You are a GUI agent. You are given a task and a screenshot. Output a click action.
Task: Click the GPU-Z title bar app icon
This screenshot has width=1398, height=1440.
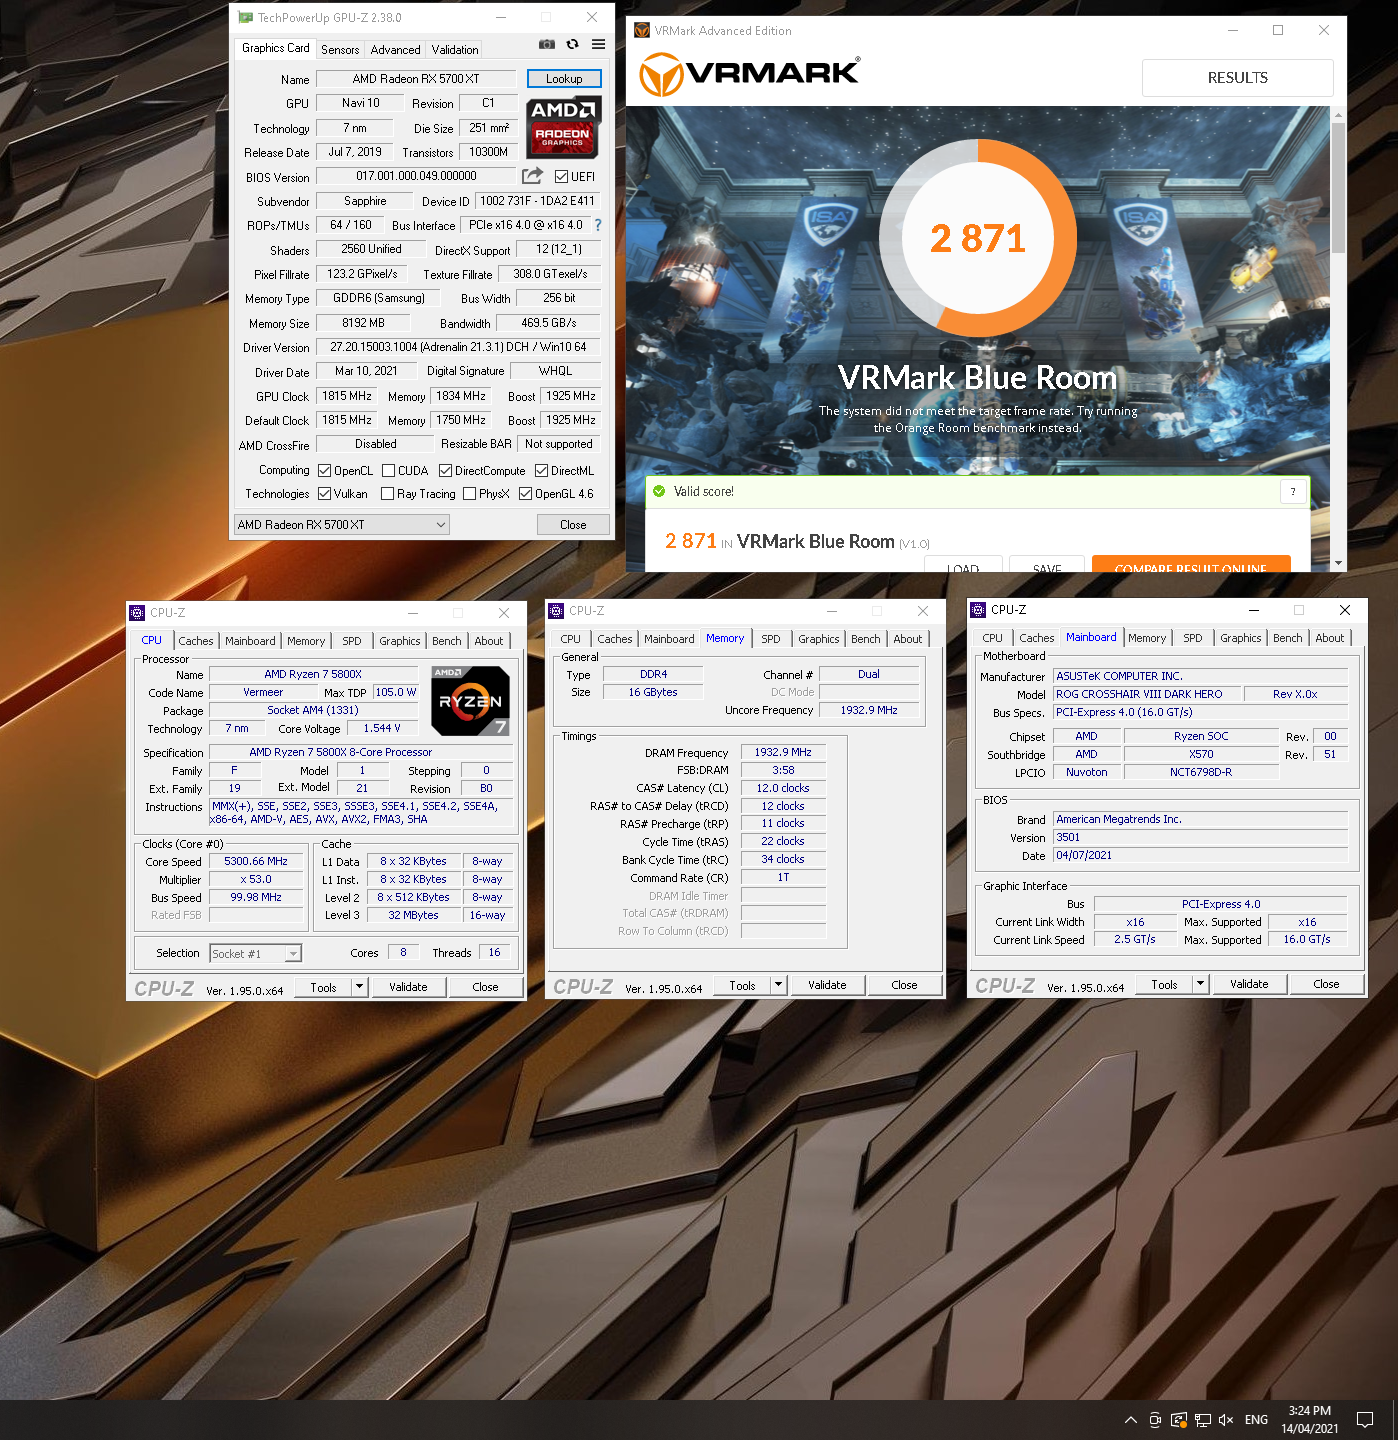(x=245, y=18)
